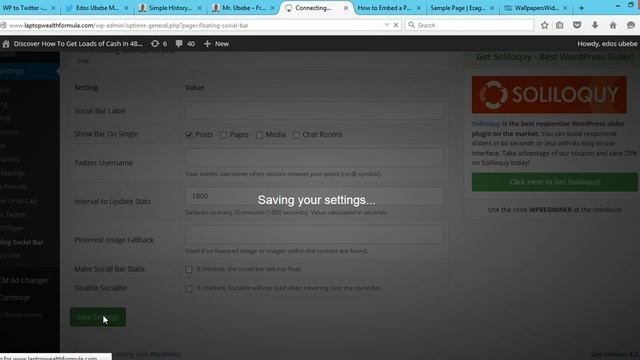
Task: Toggle the Posts checkbox
Action: (x=189, y=135)
